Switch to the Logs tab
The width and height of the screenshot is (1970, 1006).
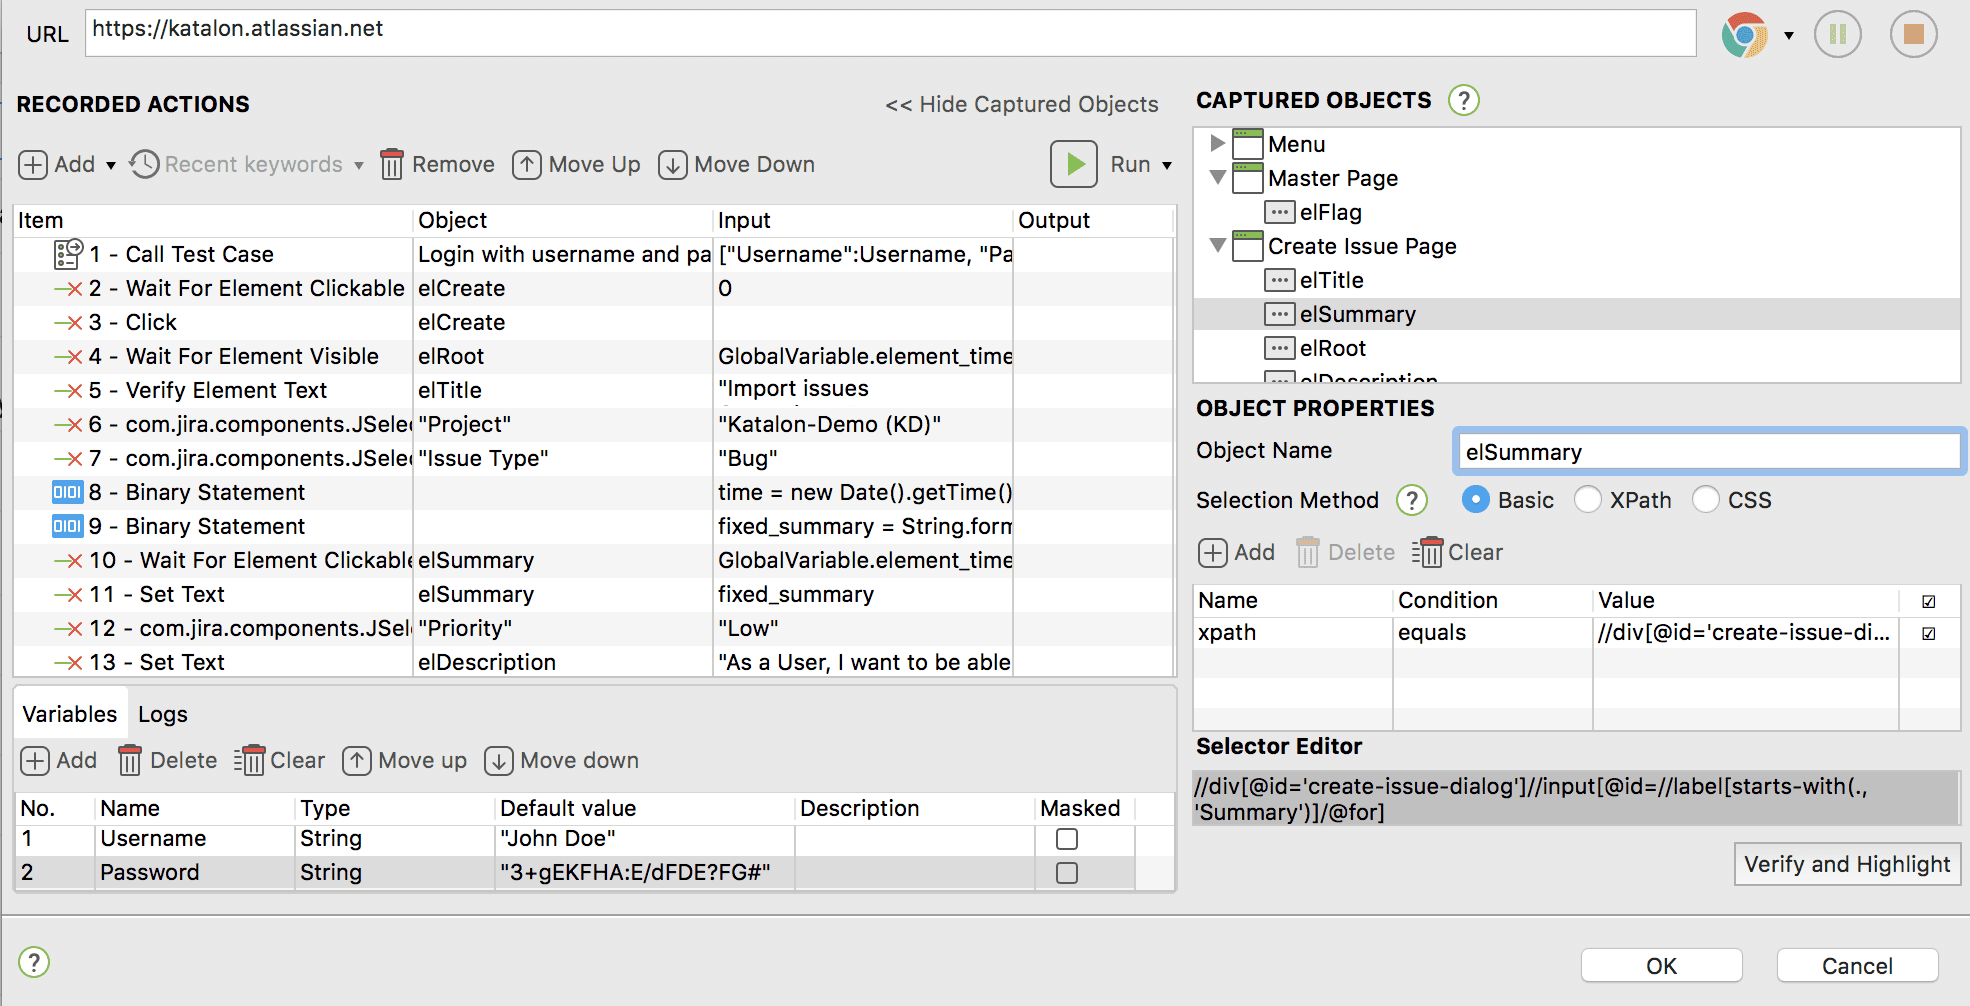(x=162, y=713)
